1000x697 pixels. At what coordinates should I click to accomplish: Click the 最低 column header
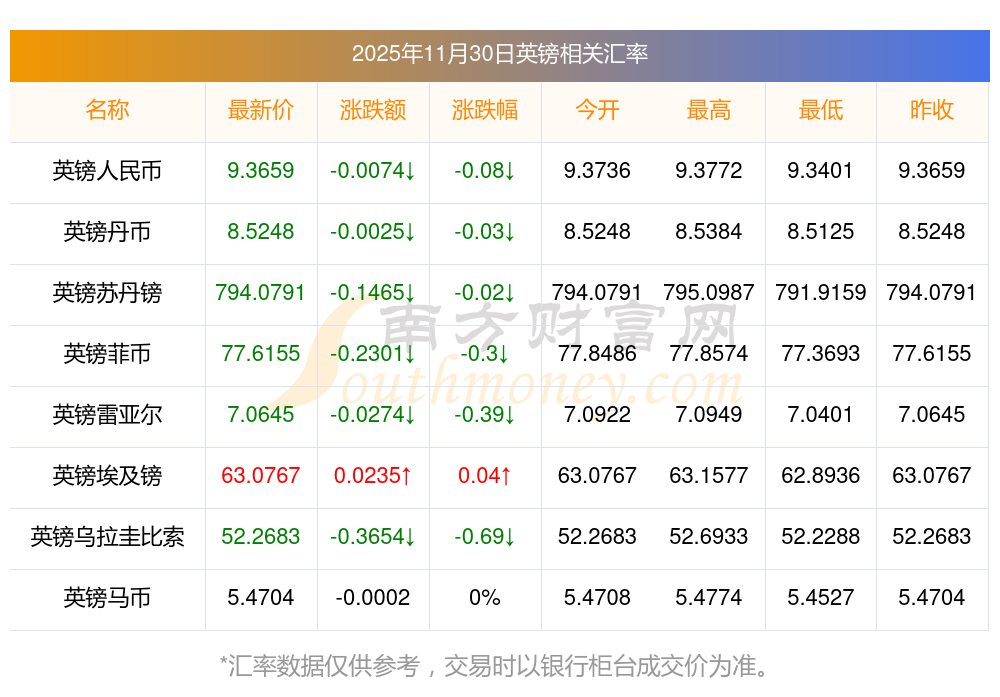(x=820, y=111)
